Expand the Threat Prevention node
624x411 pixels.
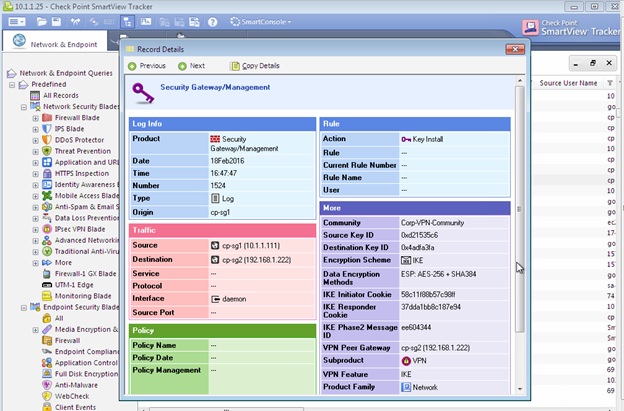point(35,152)
